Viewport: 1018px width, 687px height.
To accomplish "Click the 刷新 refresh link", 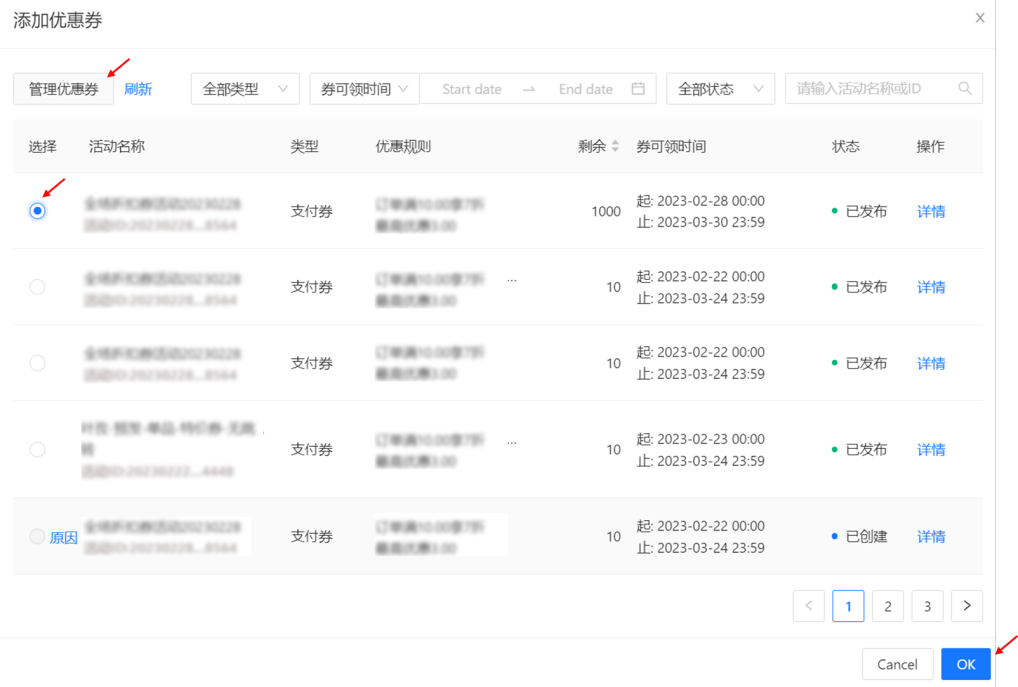I will click(138, 89).
